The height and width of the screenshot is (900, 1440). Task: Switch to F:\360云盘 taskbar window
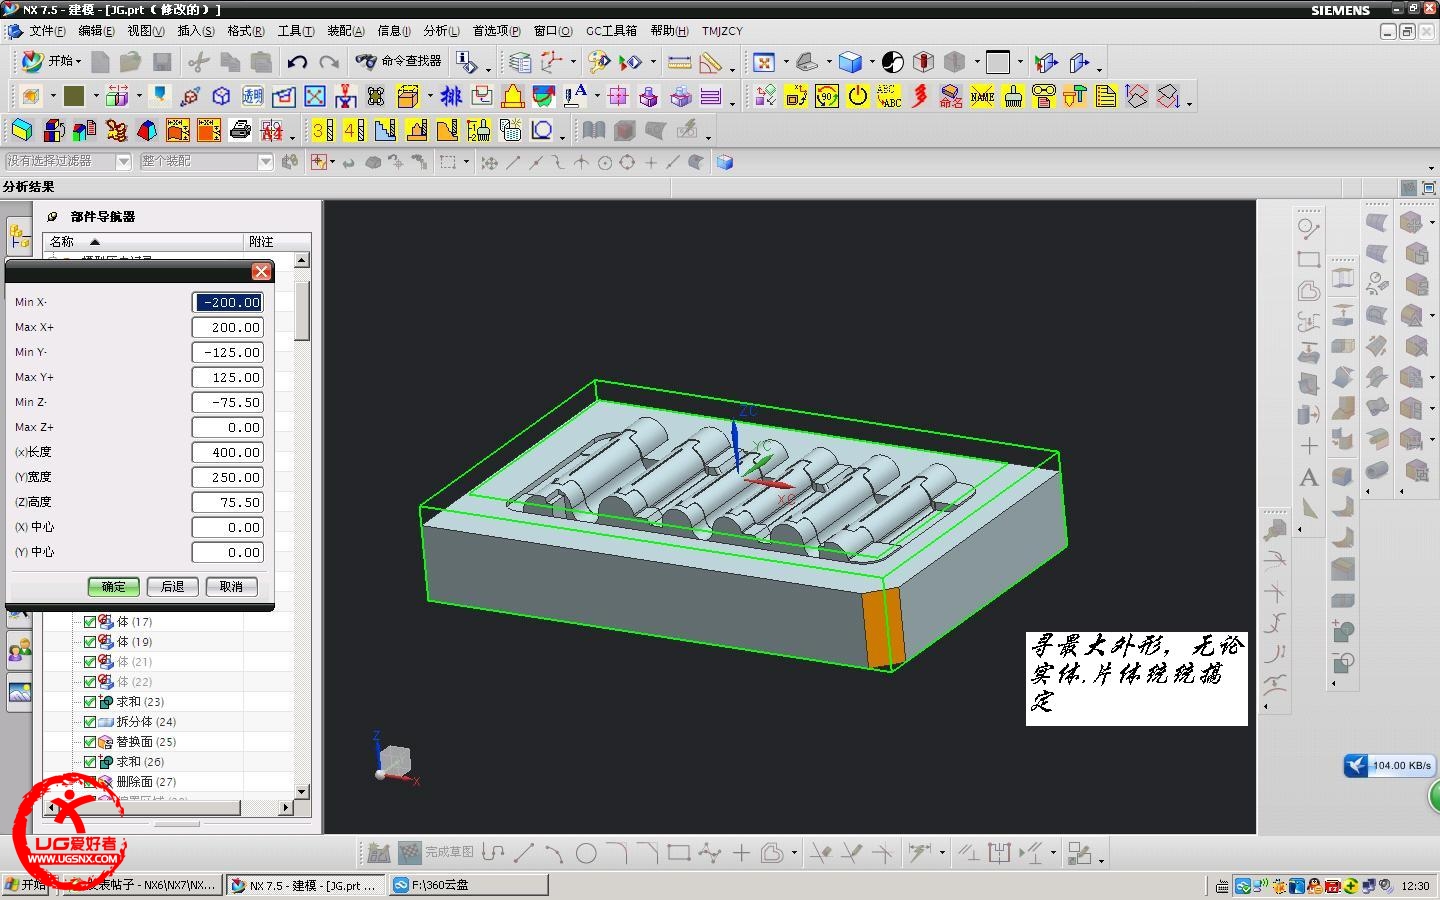coord(468,885)
